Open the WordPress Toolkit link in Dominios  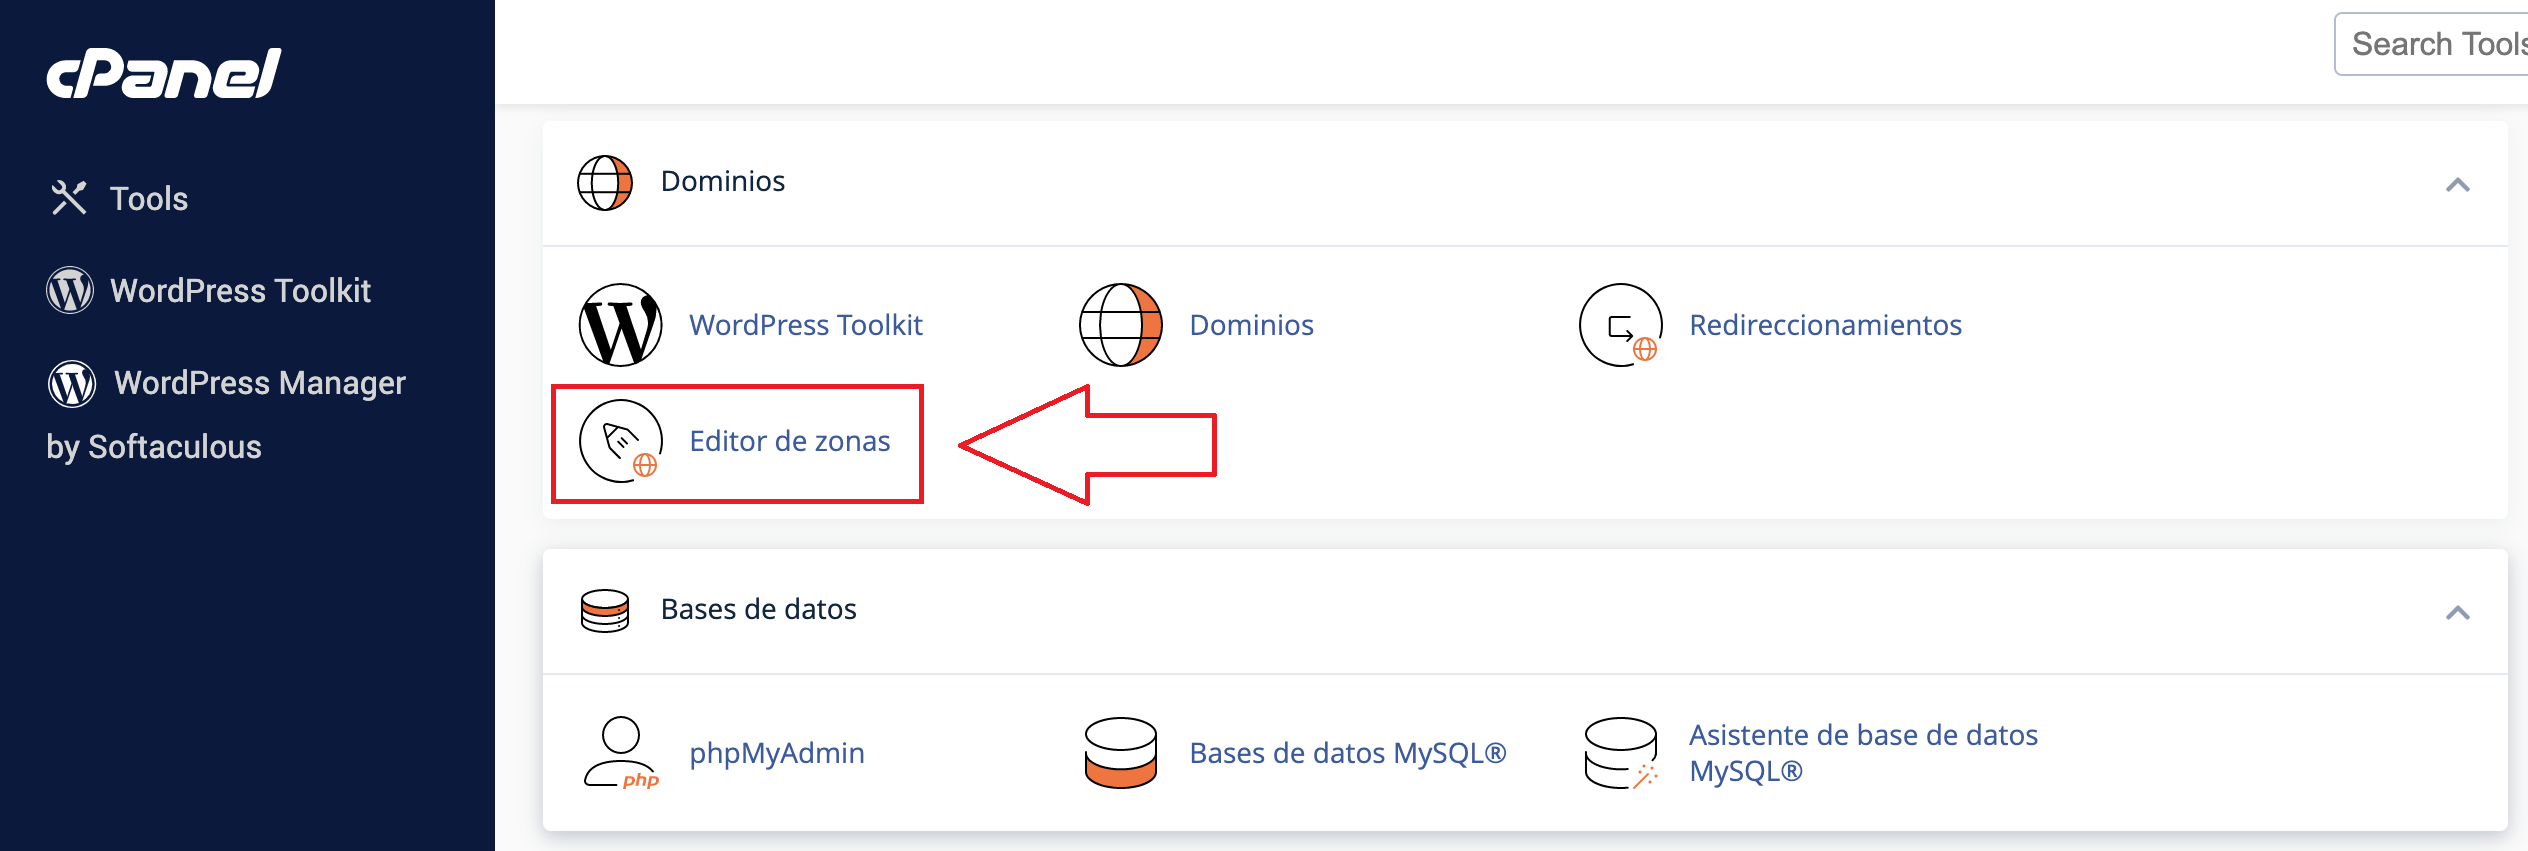pos(806,325)
